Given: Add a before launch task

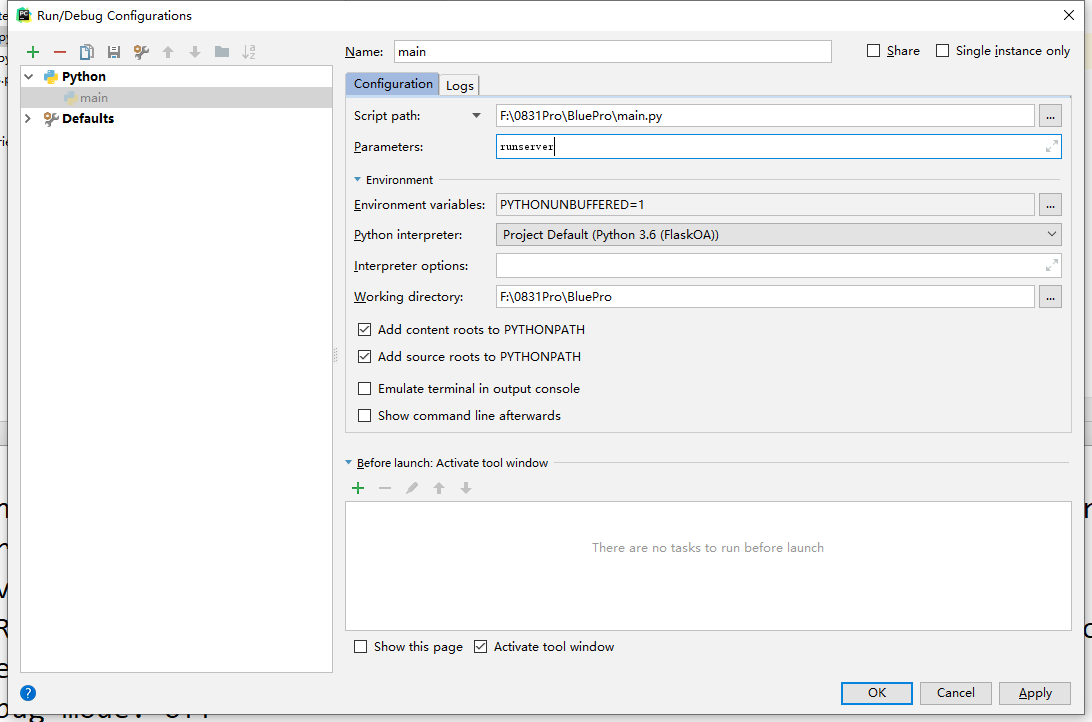Looking at the screenshot, I should (358, 488).
